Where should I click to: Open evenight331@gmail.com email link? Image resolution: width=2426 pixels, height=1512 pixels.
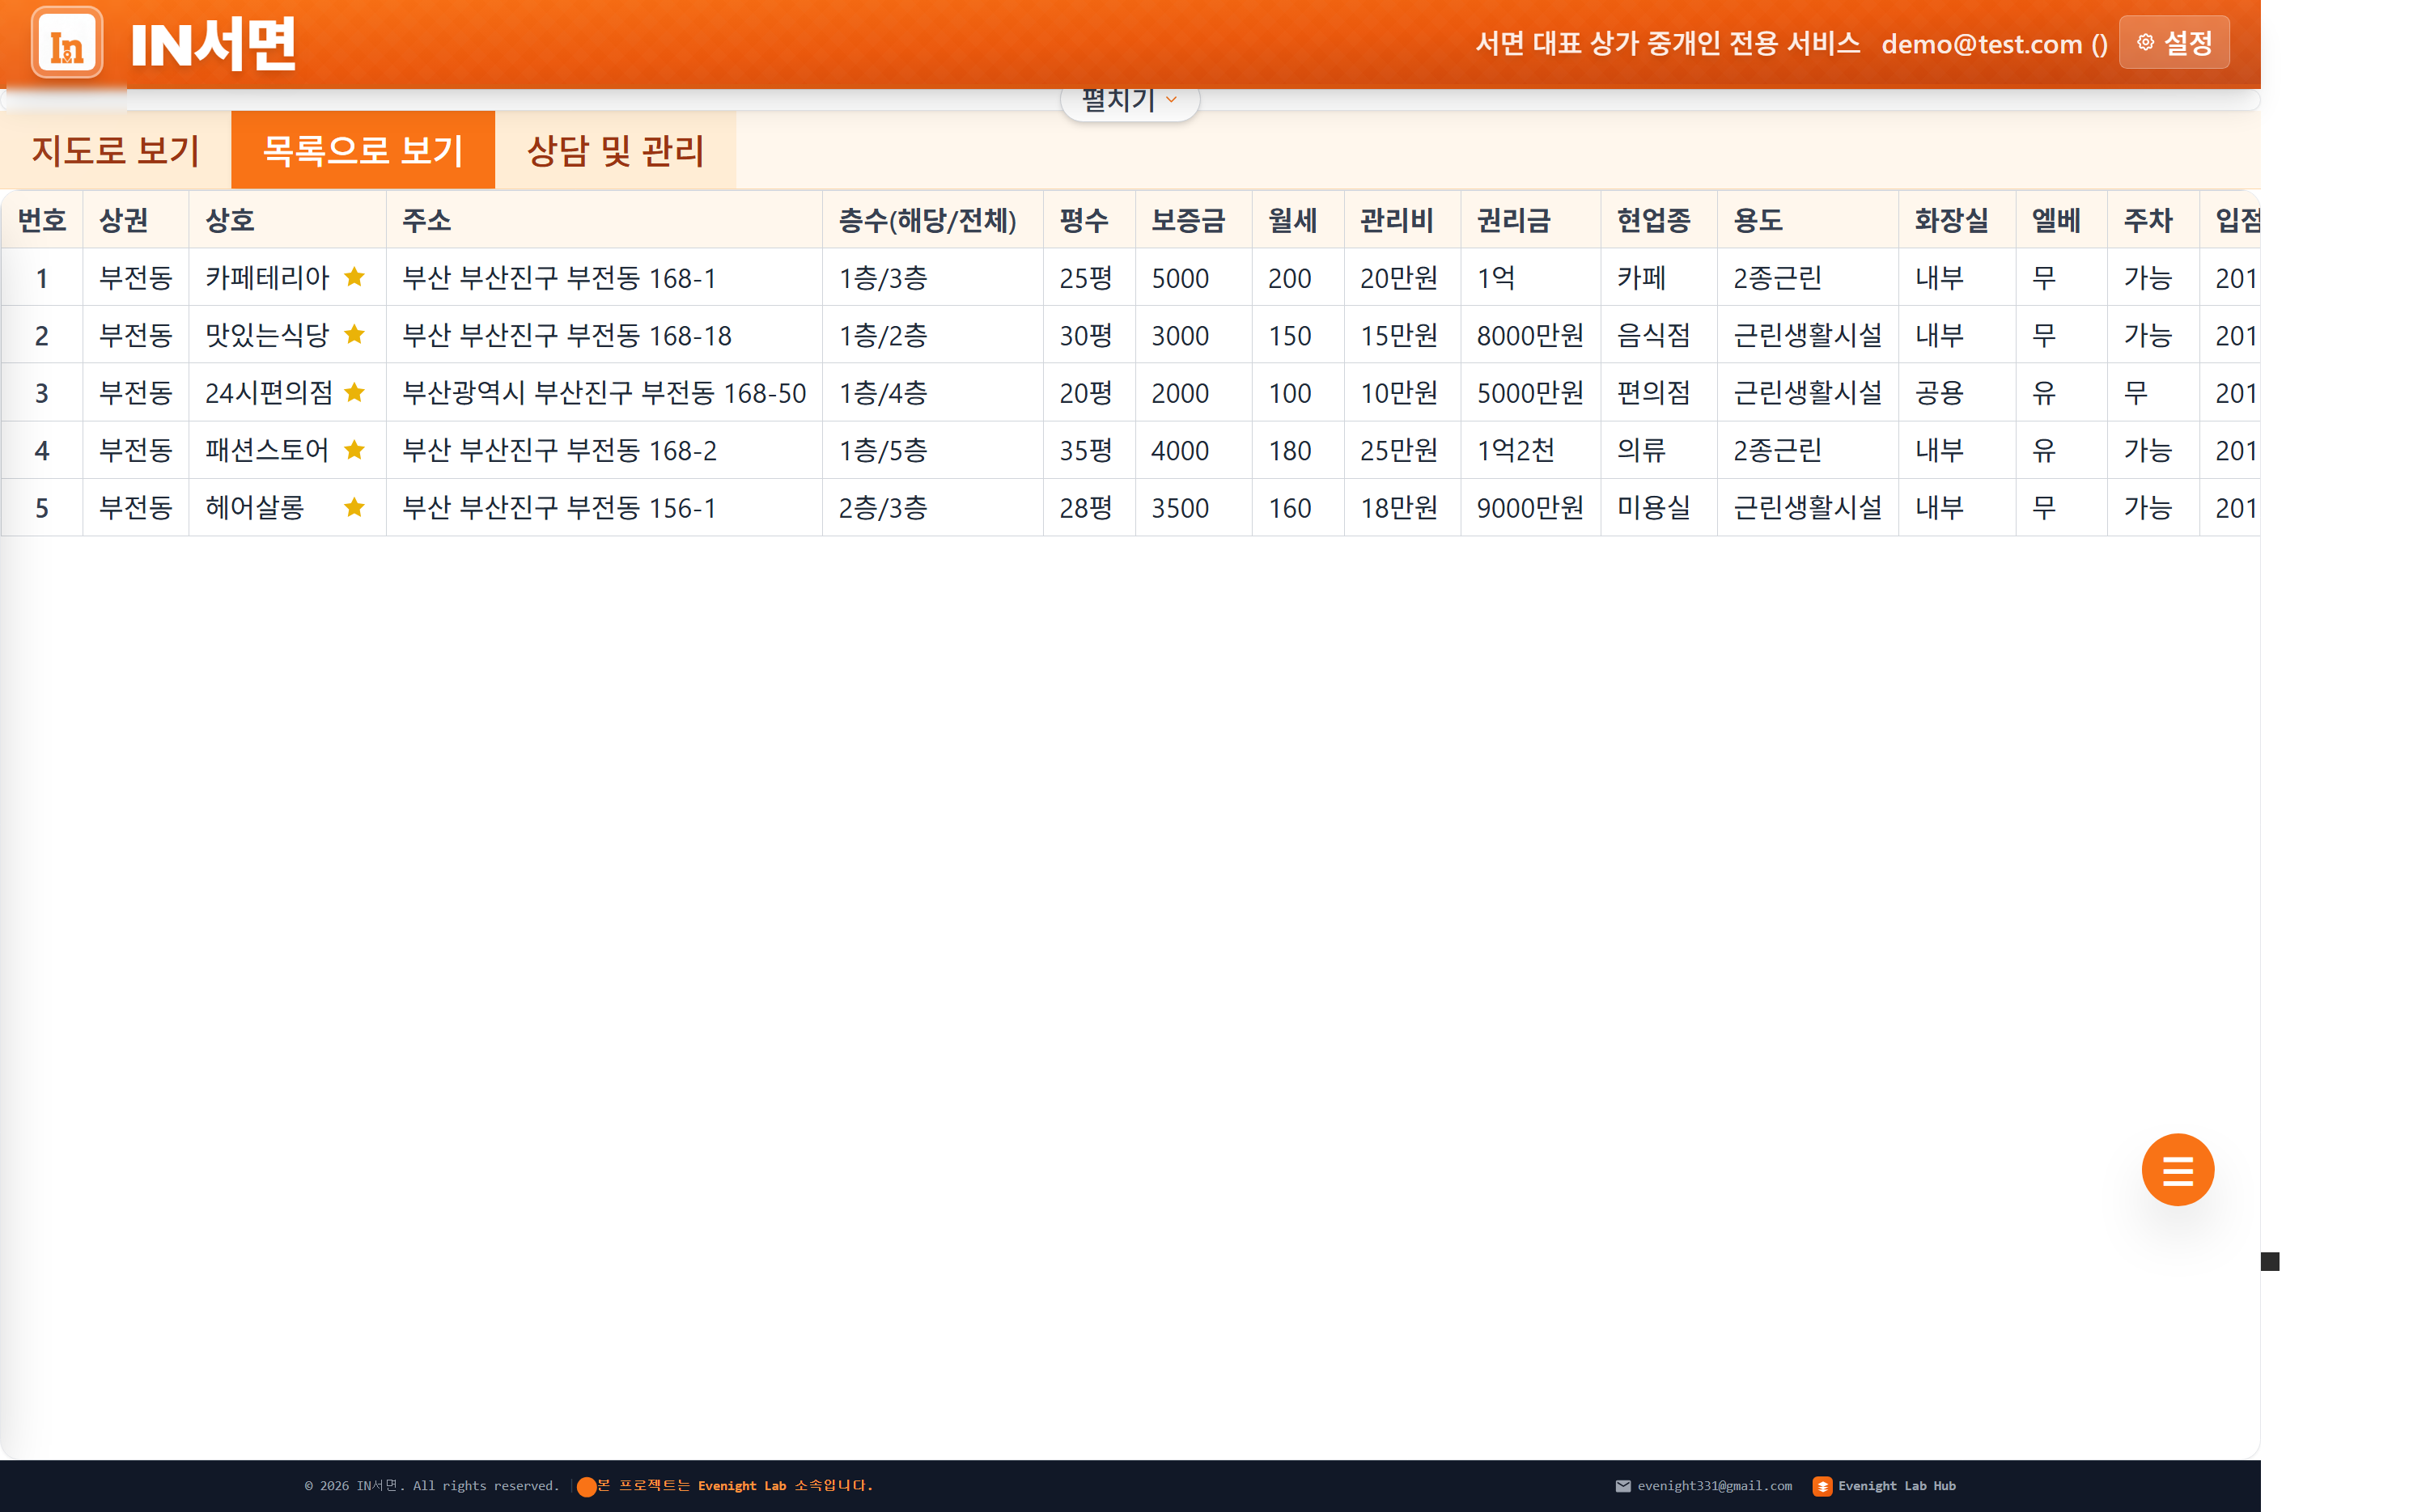tap(1714, 1486)
